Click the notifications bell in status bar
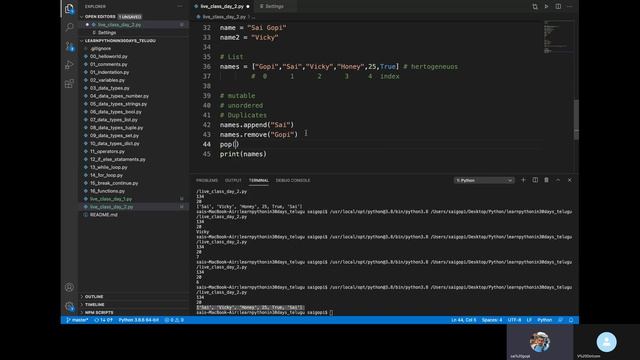 click(571, 320)
